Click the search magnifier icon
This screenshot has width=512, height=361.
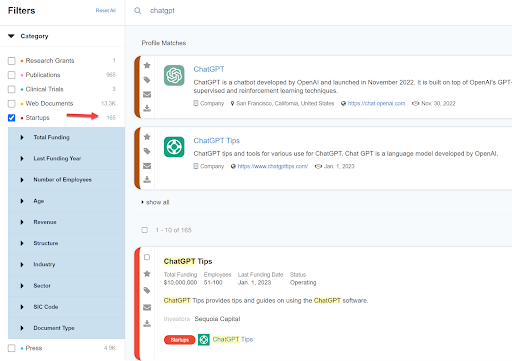138,11
